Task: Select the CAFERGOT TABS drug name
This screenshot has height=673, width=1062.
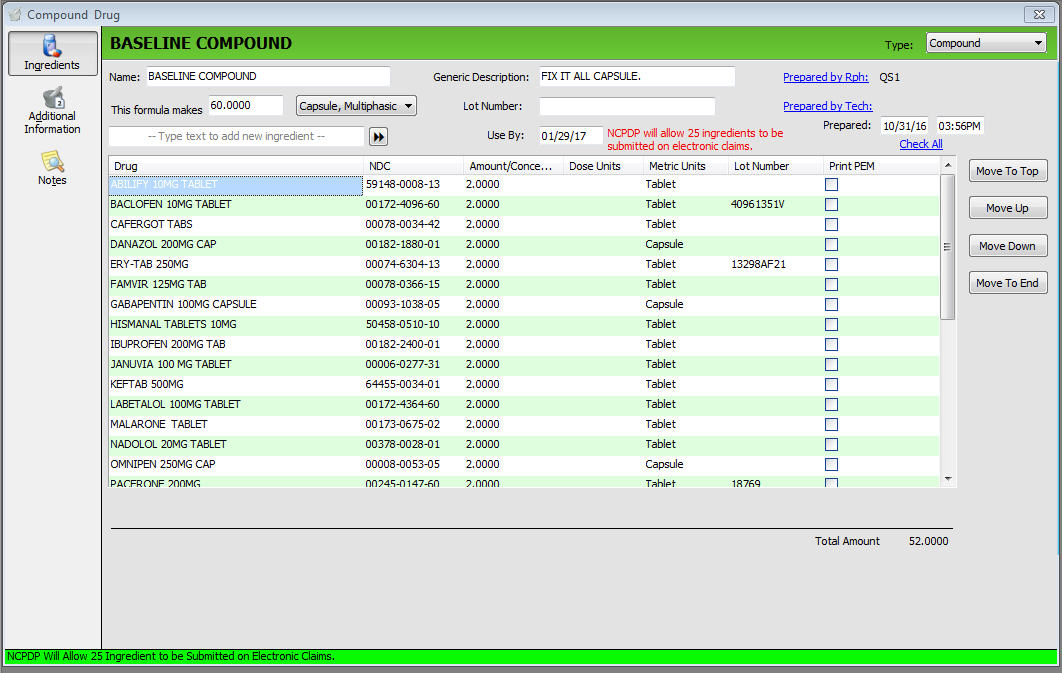Action: point(151,224)
